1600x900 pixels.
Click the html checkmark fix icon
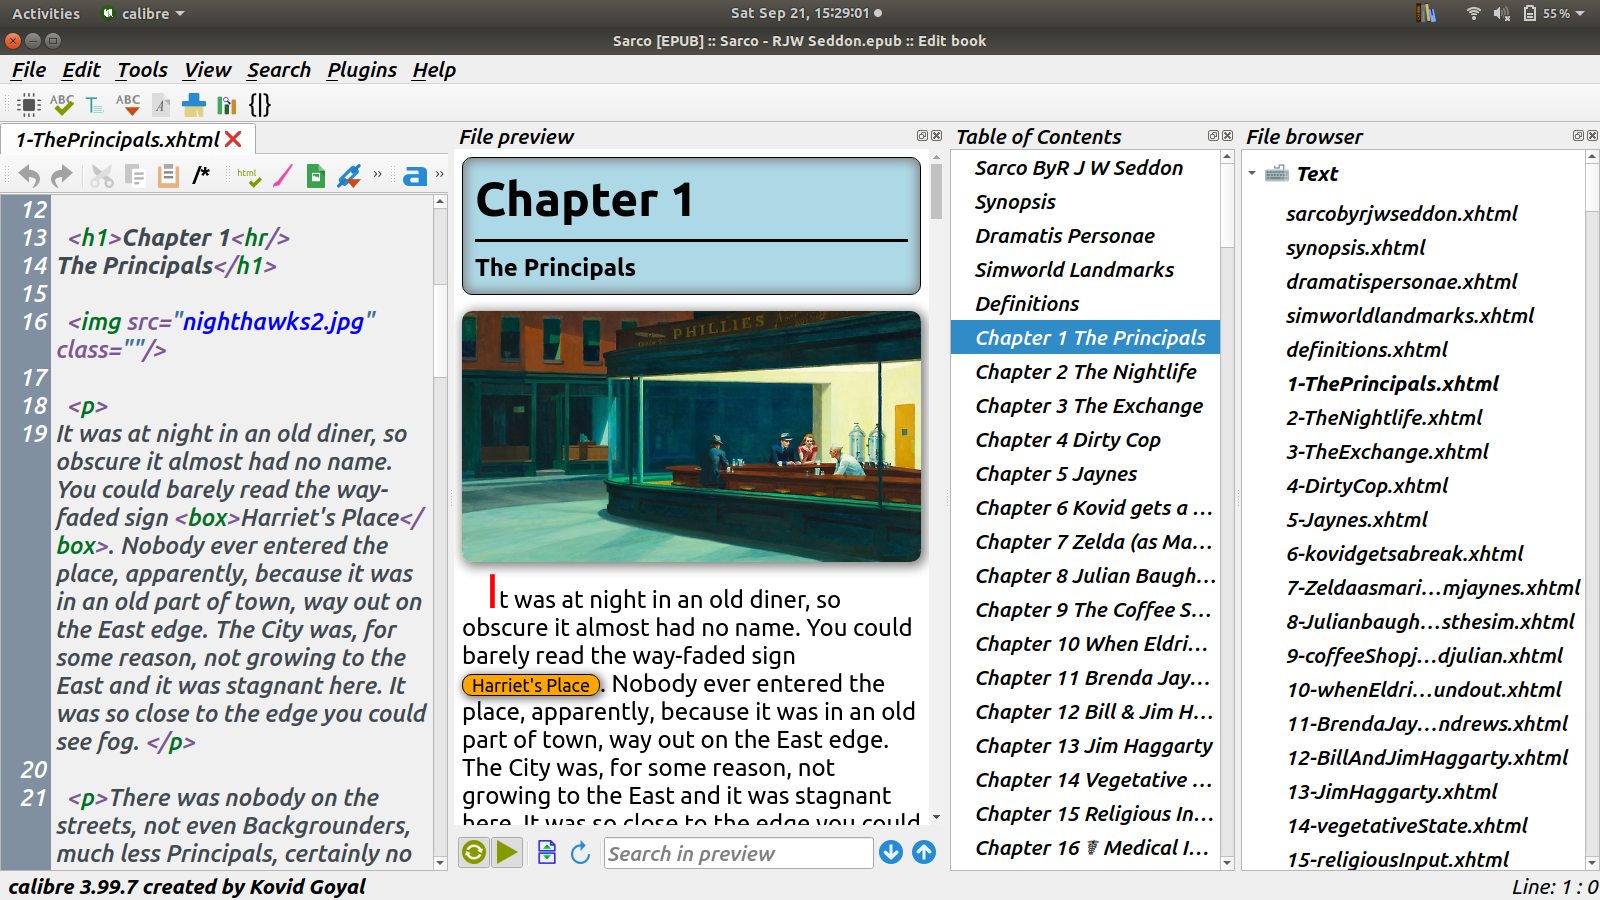pos(249,176)
